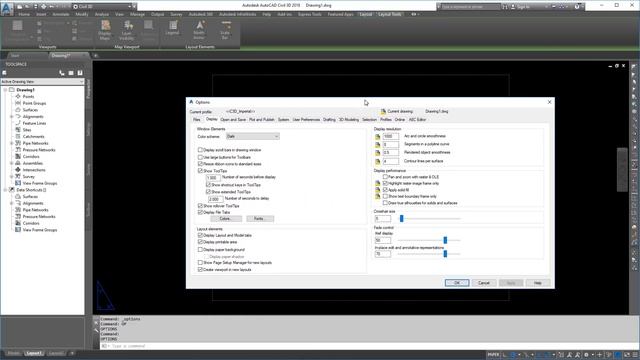Open the Profiles tab in Options
This screenshot has width=640, height=360.
[x=386, y=120]
